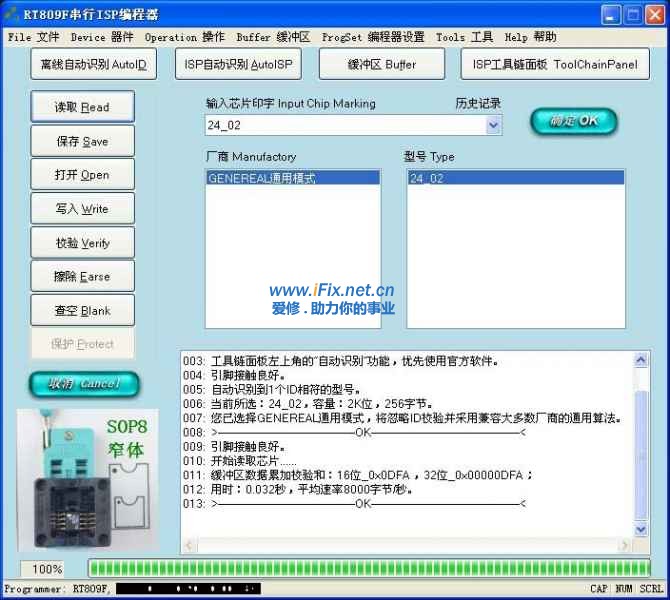Minimize the RT809F programmer window
670x600 pixels.
(x=611, y=15)
